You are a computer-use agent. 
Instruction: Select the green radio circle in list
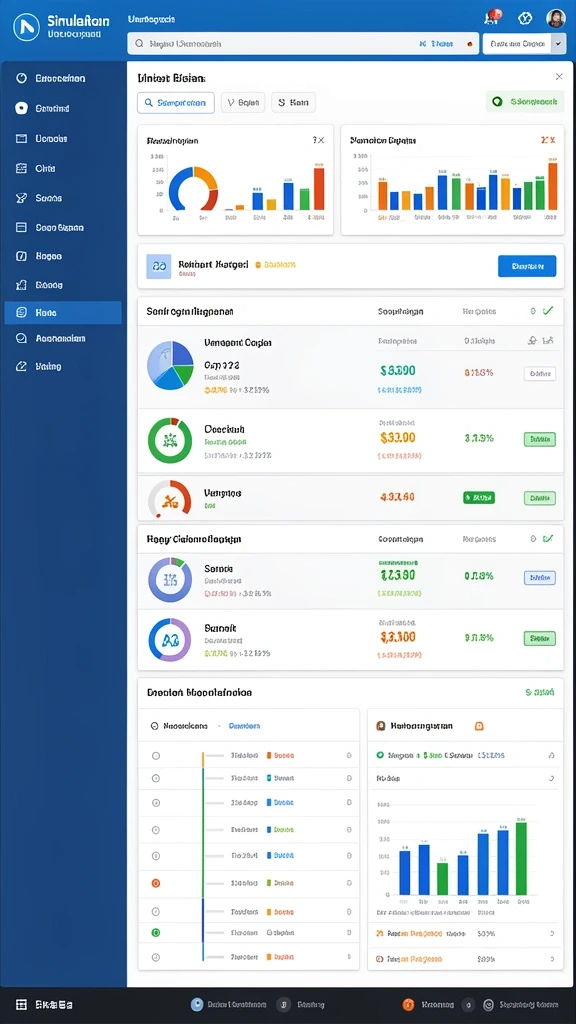(155, 933)
